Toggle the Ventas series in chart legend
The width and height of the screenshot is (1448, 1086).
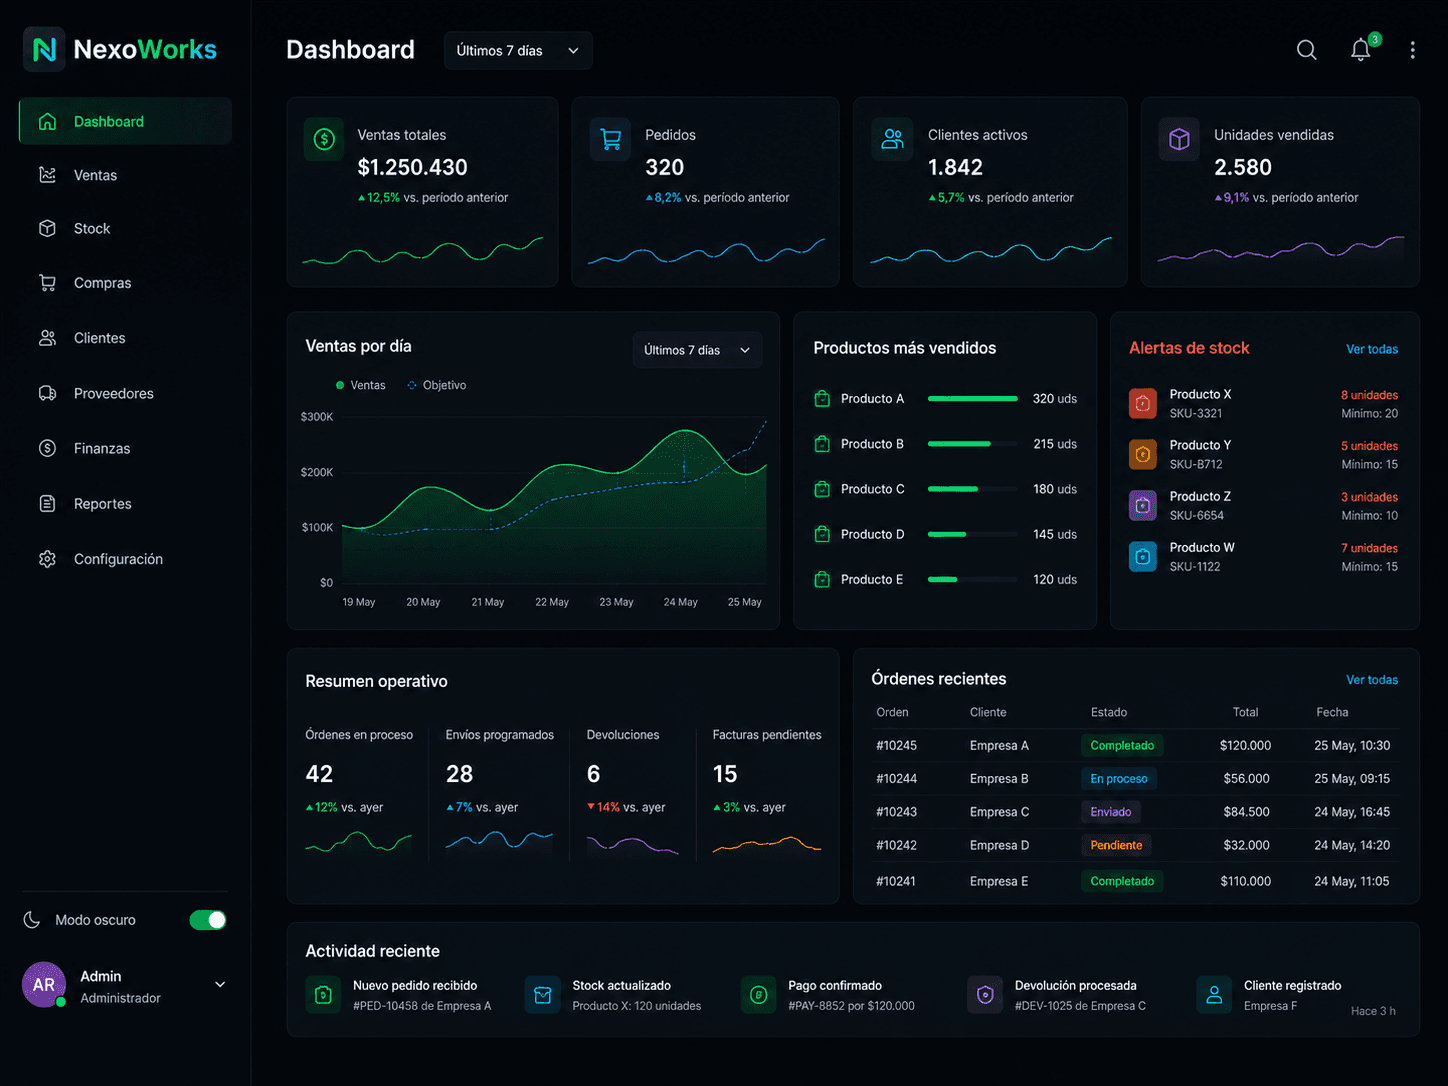coord(361,385)
